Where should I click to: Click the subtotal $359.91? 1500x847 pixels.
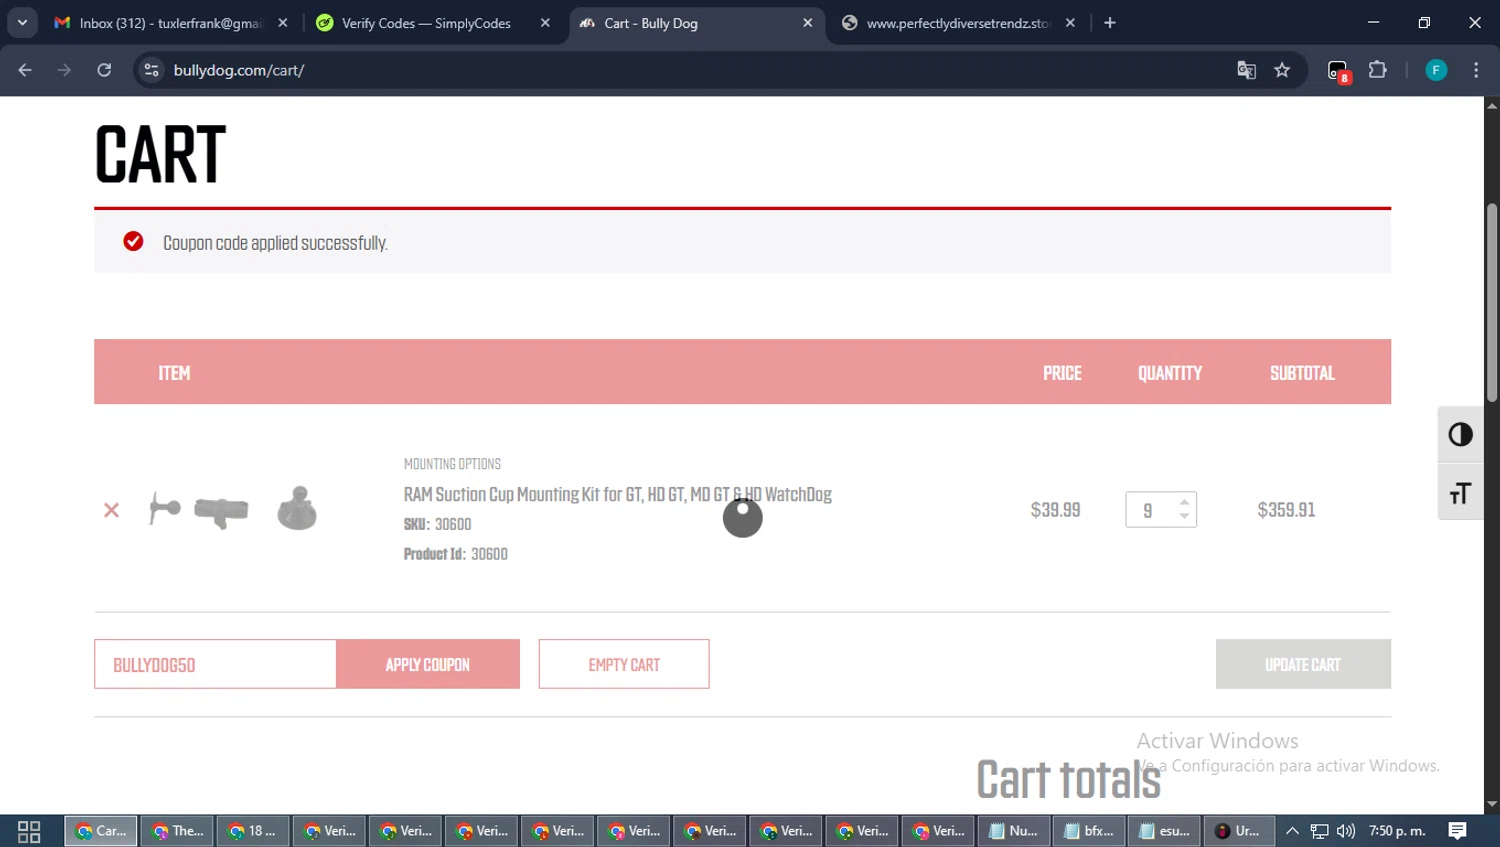click(1286, 510)
